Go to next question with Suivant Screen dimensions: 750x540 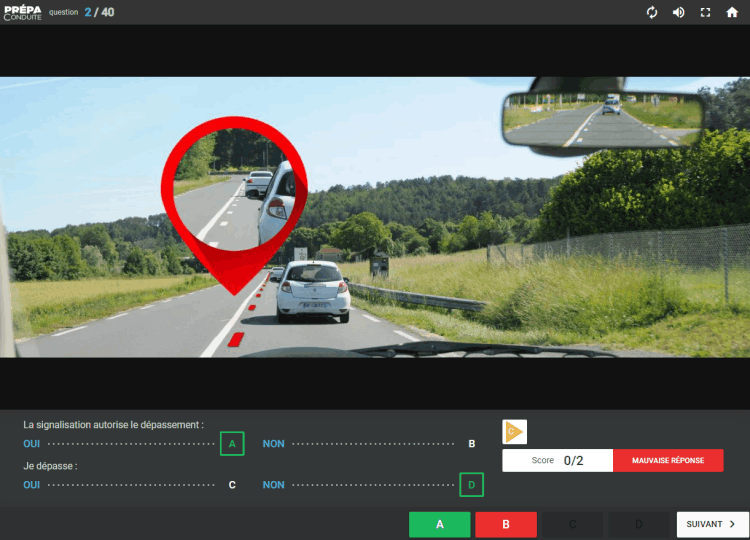click(x=712, y=524)
